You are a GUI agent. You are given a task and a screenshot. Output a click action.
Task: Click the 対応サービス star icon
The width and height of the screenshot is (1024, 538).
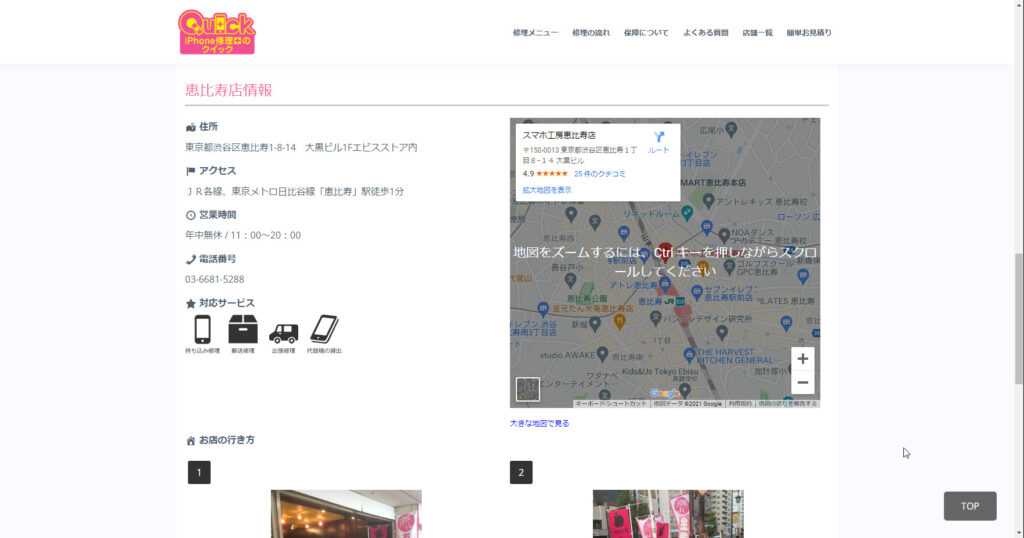[x=191, y=304]
